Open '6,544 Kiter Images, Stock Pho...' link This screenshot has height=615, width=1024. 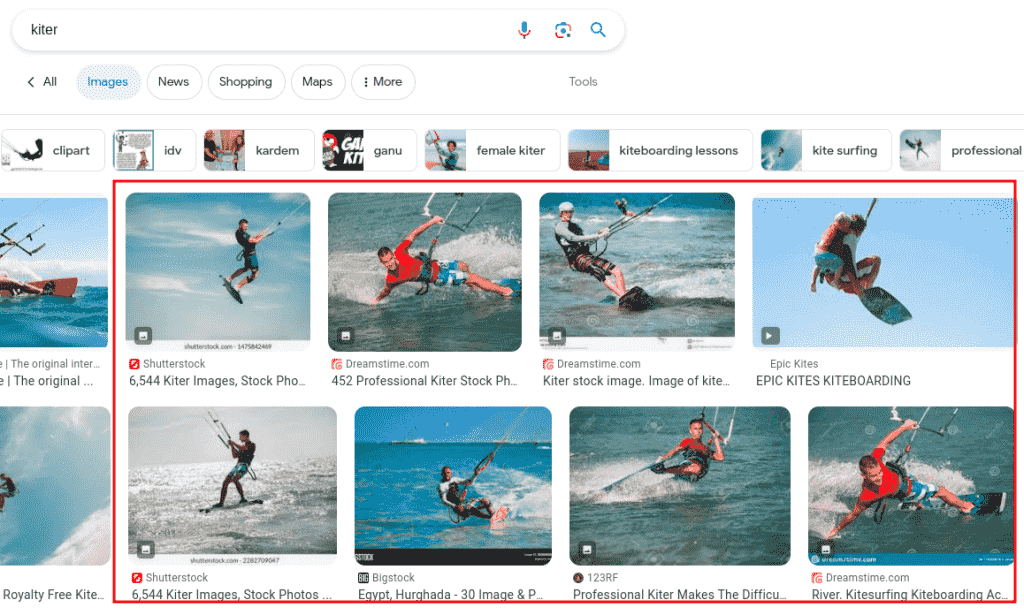click(x=217, y=381)
